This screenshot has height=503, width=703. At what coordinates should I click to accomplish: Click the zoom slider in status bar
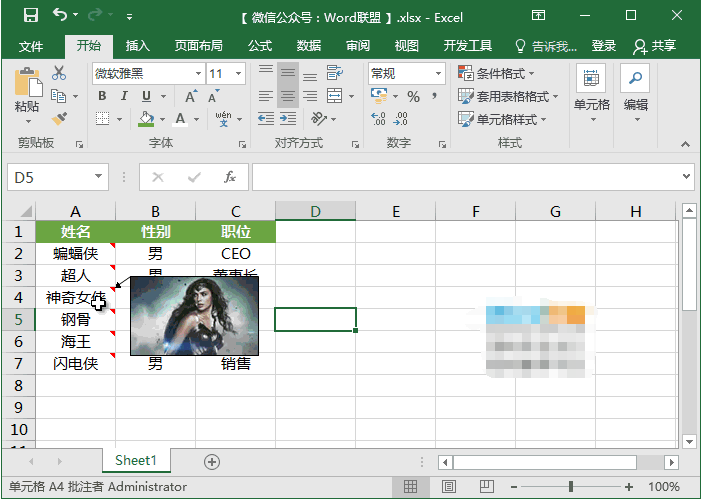coord(571,487)
